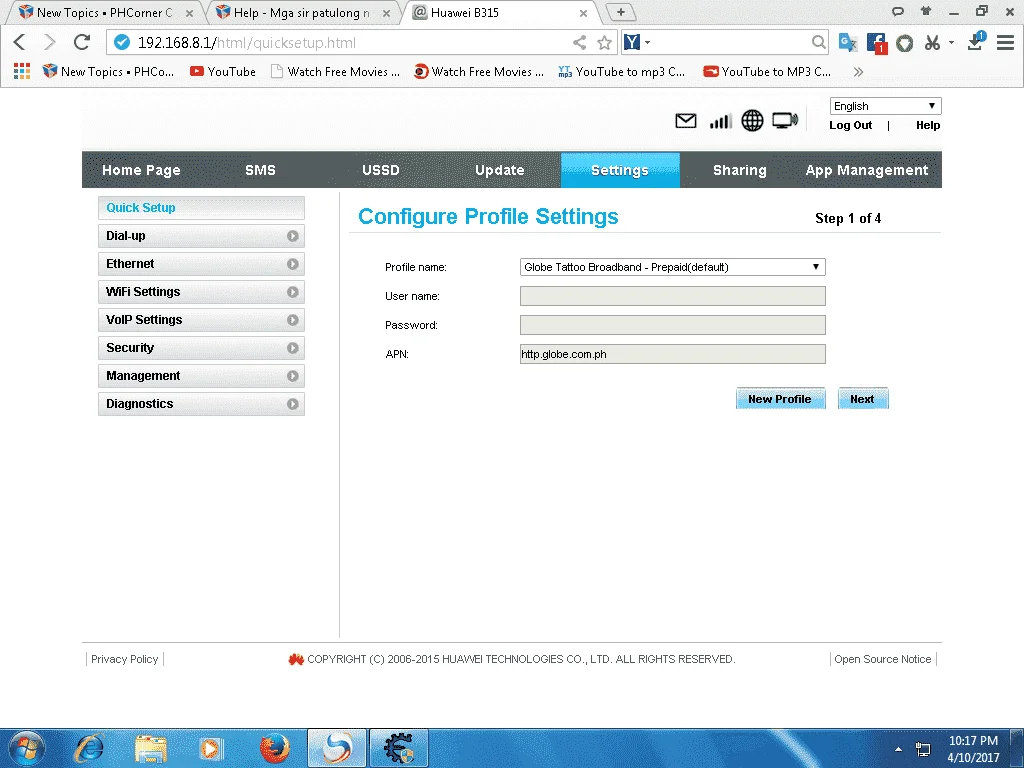Click the shield extension icon
The image size is (1024, 768).
904,43
